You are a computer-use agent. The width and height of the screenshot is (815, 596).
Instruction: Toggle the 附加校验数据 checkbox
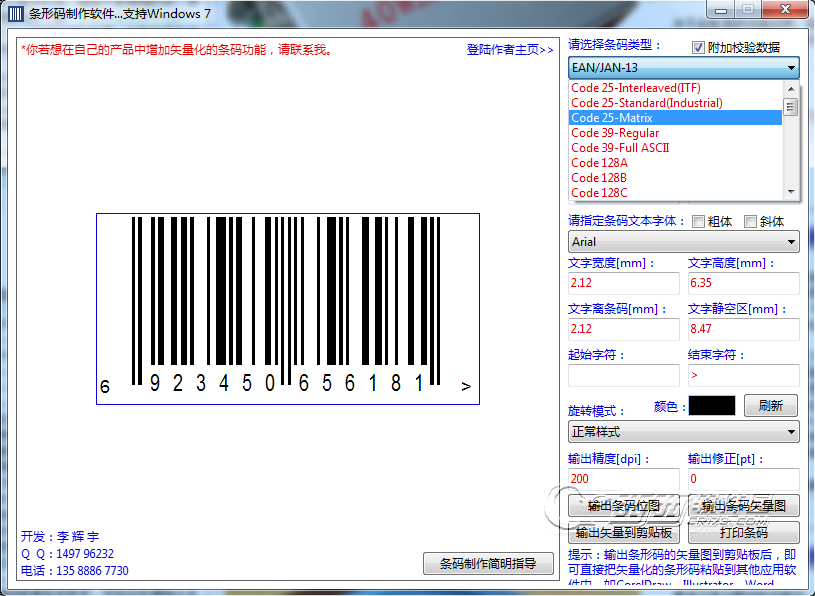pyautogui.click(x=698, y=48)
